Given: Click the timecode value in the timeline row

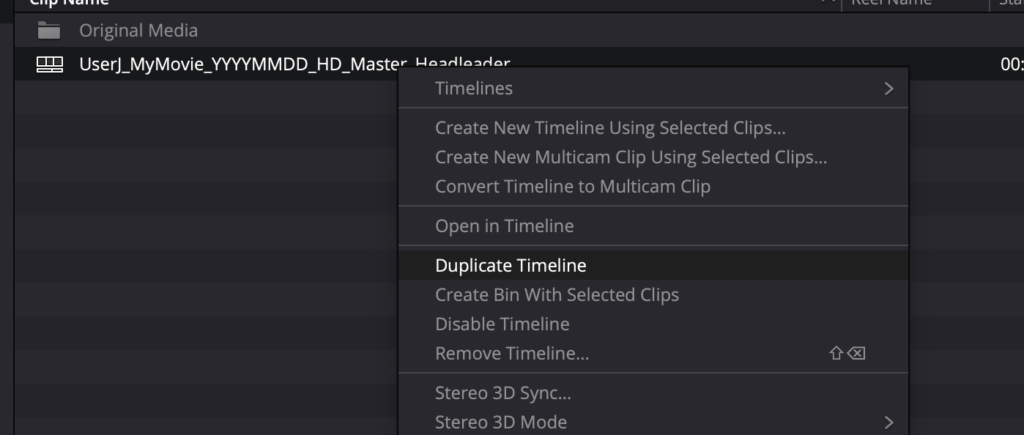Looking at the screenshot, I should click(1012, 64).
